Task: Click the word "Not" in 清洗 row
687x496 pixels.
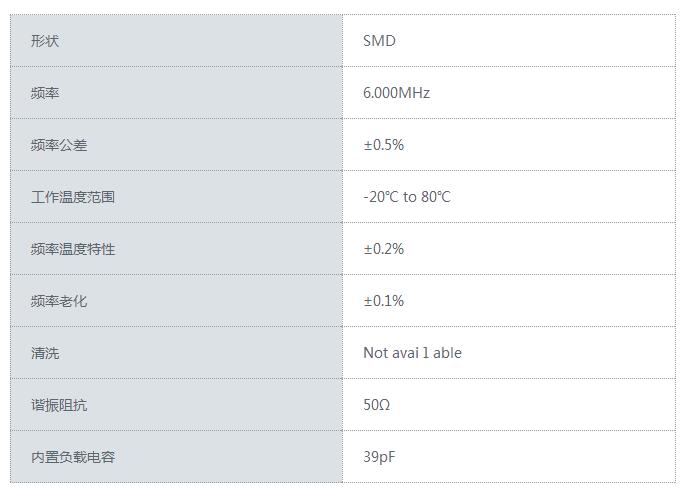Action: (x=375, y=353)
